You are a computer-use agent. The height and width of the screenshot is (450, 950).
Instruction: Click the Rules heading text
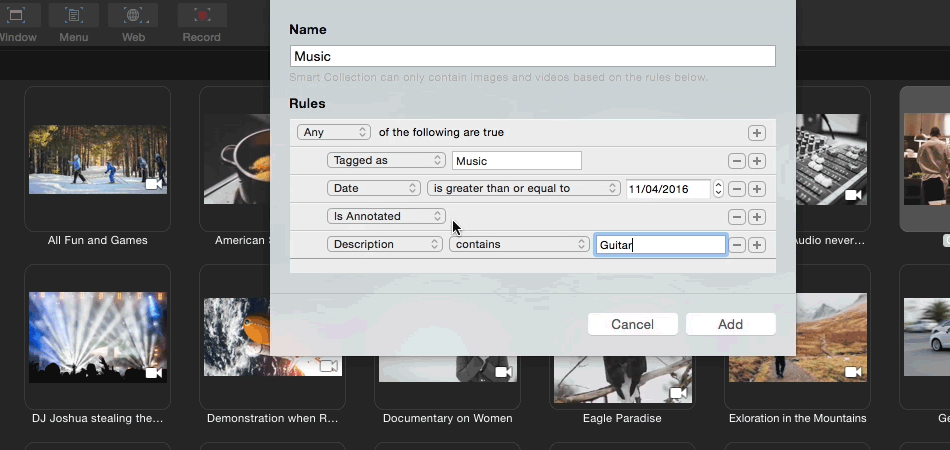pyautogui.click(x=307, y=104)
